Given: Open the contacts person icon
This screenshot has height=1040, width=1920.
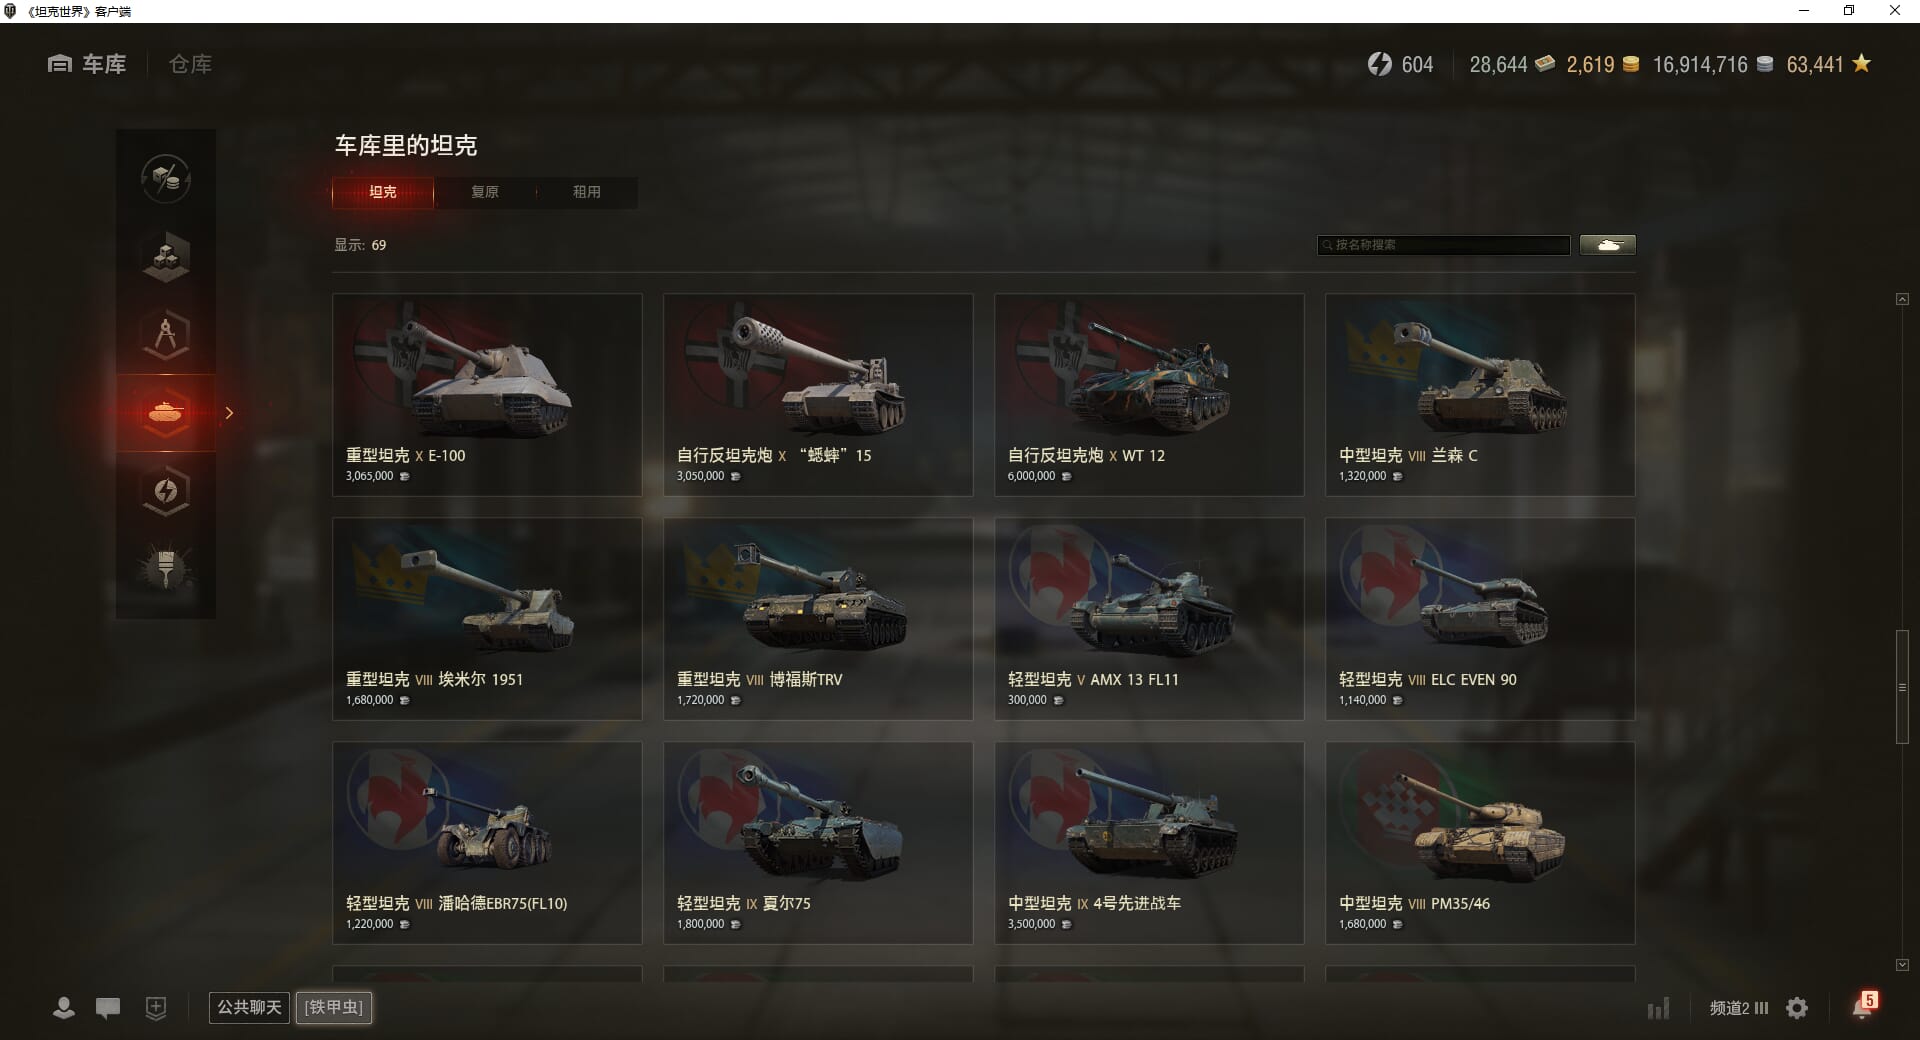Looking at the screenshot, I should (64, 1008).
